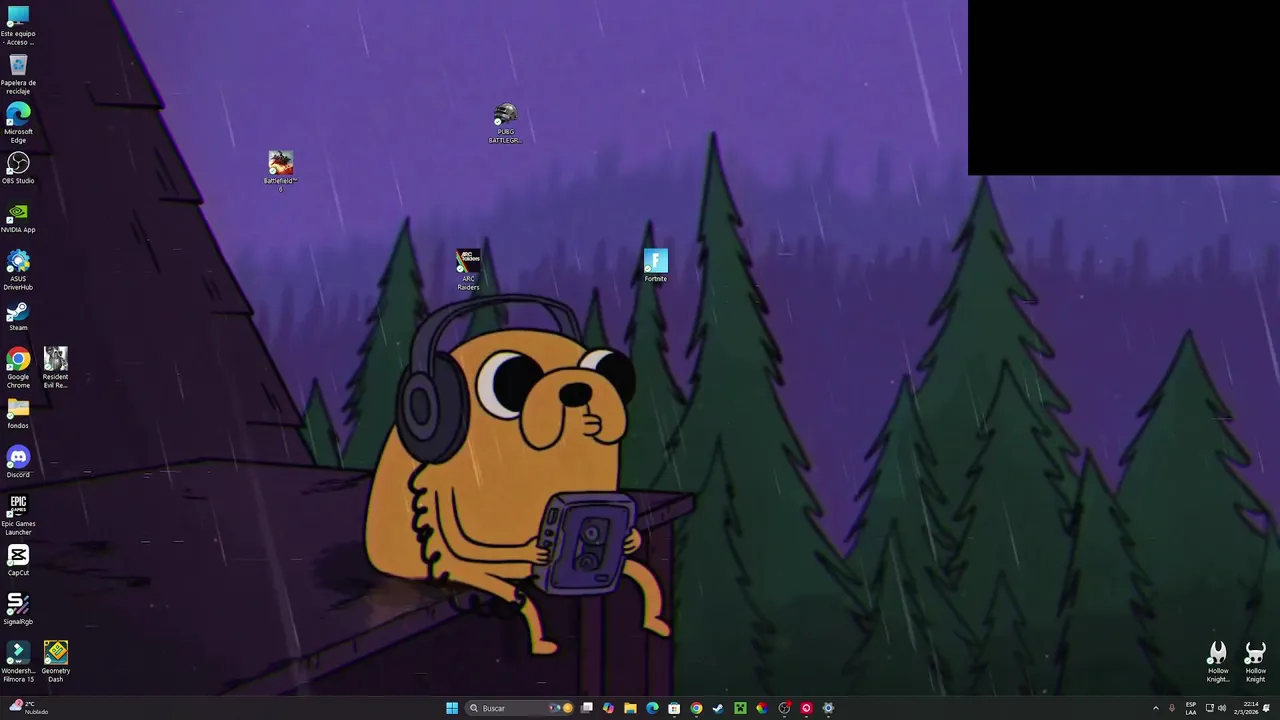1280x720 pixels.
Task: Open Microsoft Store from the taskbar
Action: tap(674, 708)
